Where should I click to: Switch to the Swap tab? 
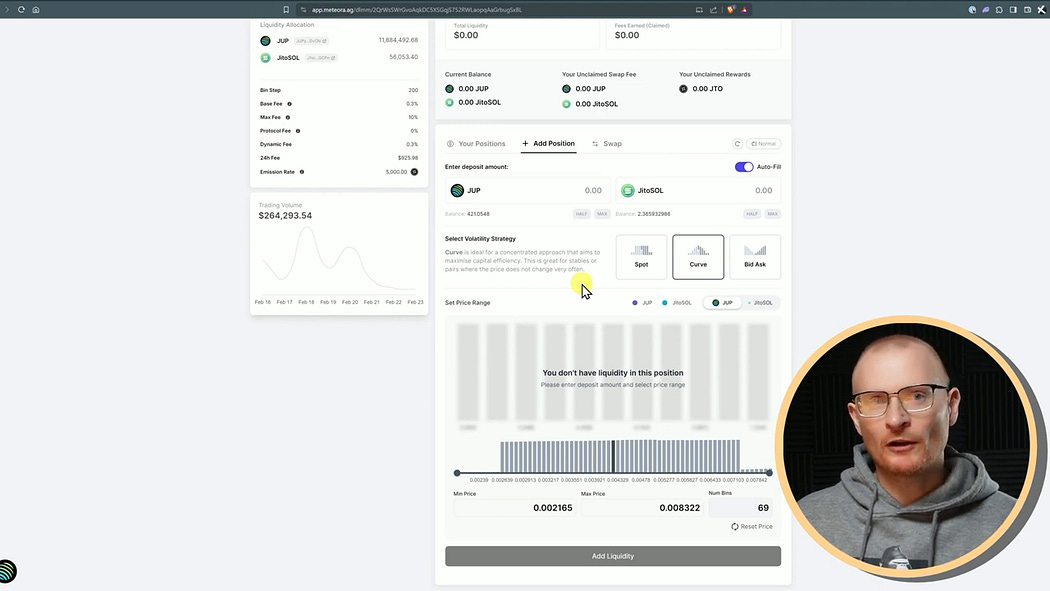(x=607, y=144)
